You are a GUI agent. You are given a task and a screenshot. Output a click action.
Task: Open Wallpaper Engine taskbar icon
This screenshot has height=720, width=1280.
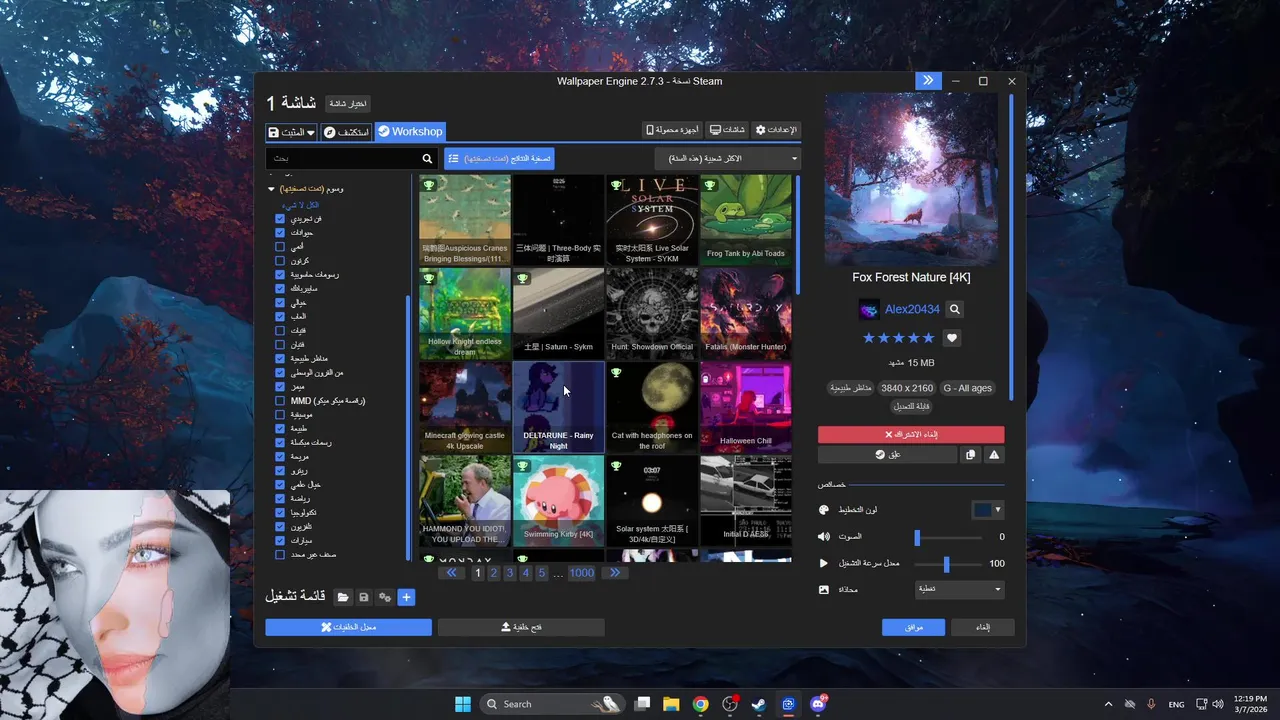pyautogui.click(x=788, y=704)
